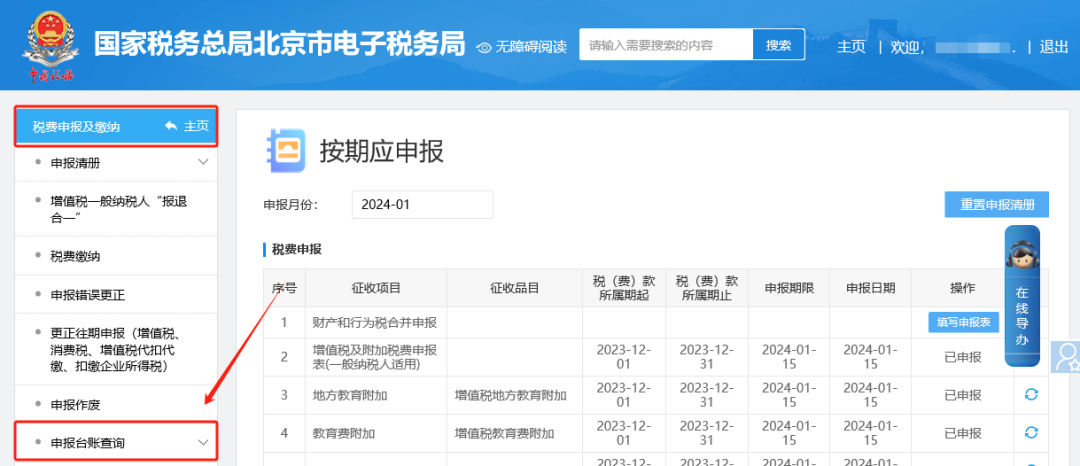
Task: Click the site title 国家税务总局北京市电子税务局
Action: tap(280, 44)
